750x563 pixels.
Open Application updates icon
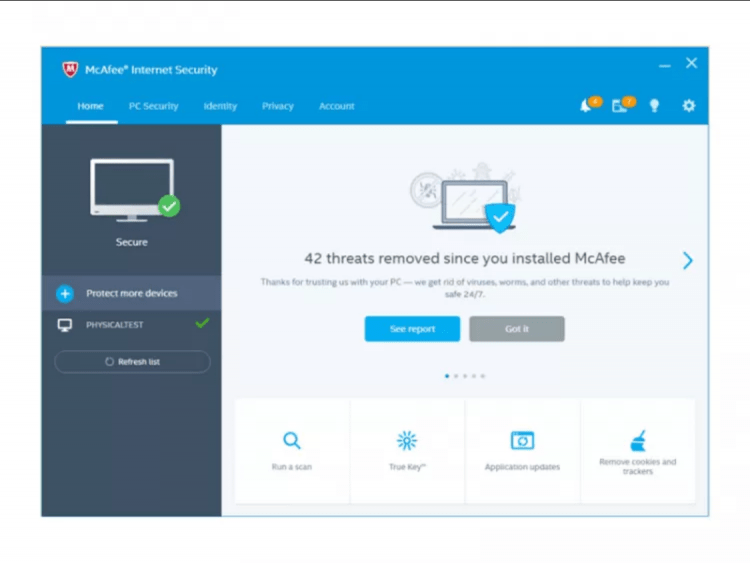click(x=522, y=440)
